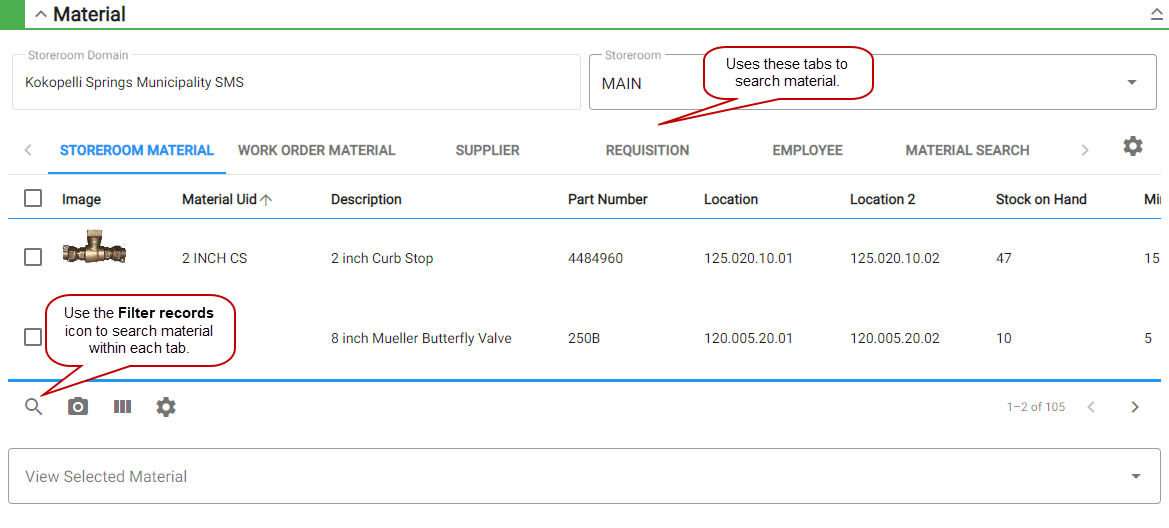Expand the View Selected Material dropdown

[1135, 477]
